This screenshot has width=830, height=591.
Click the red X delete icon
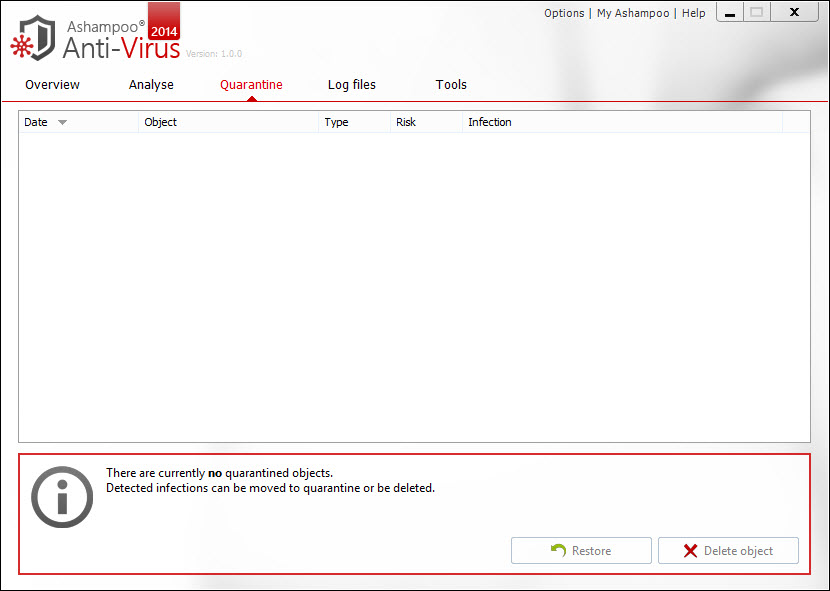tap(690, 551)
